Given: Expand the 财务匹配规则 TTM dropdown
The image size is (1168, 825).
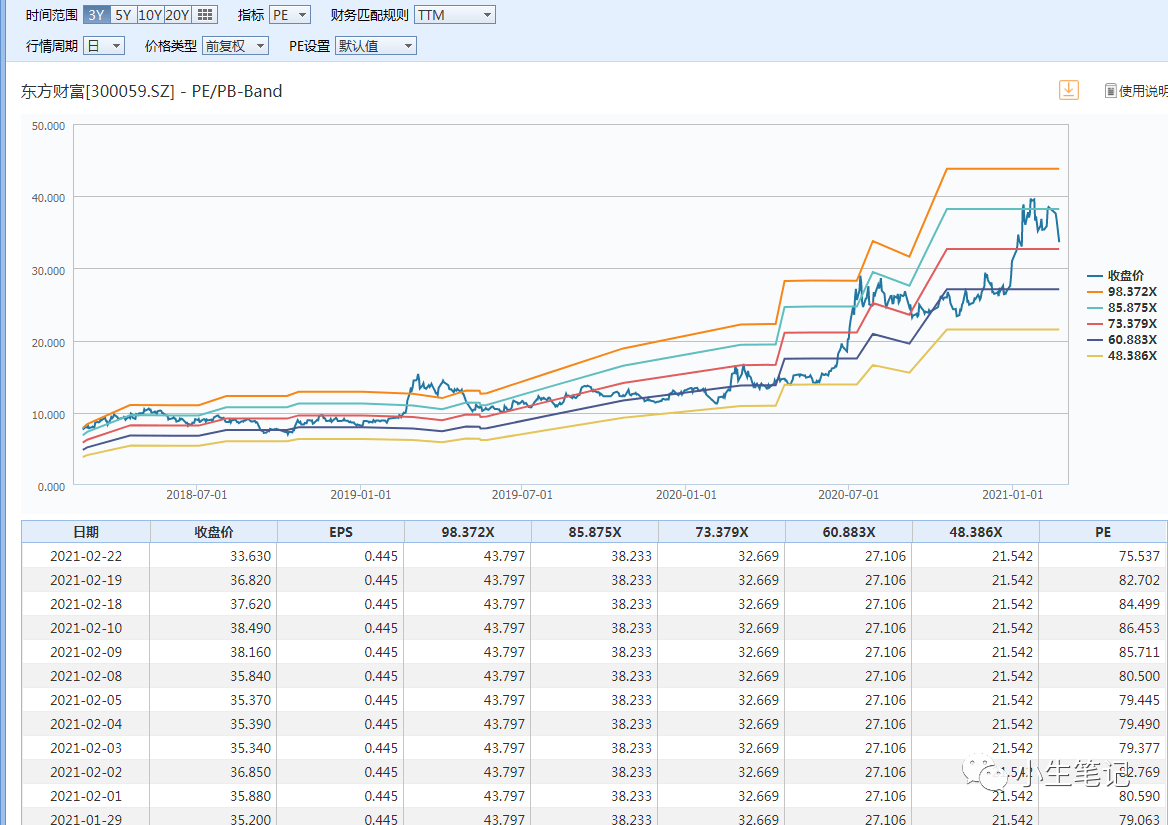Looking at the screenshot, I should tap(454, 15).
